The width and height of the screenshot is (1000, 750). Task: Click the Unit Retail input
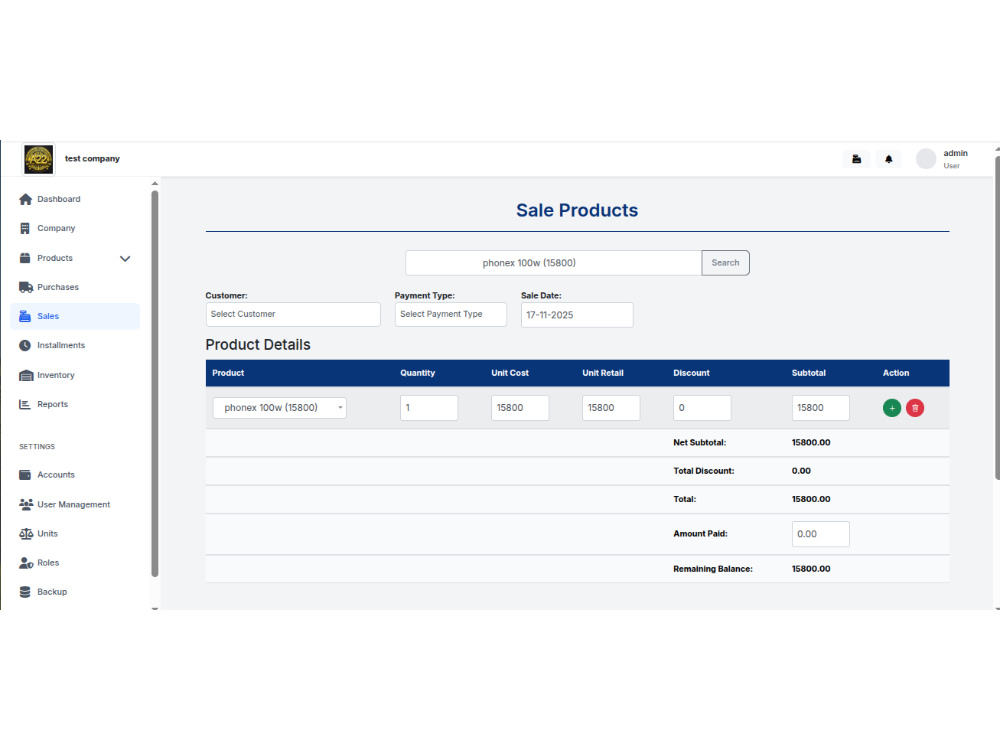pyautogui.click(x=610, y=408)
